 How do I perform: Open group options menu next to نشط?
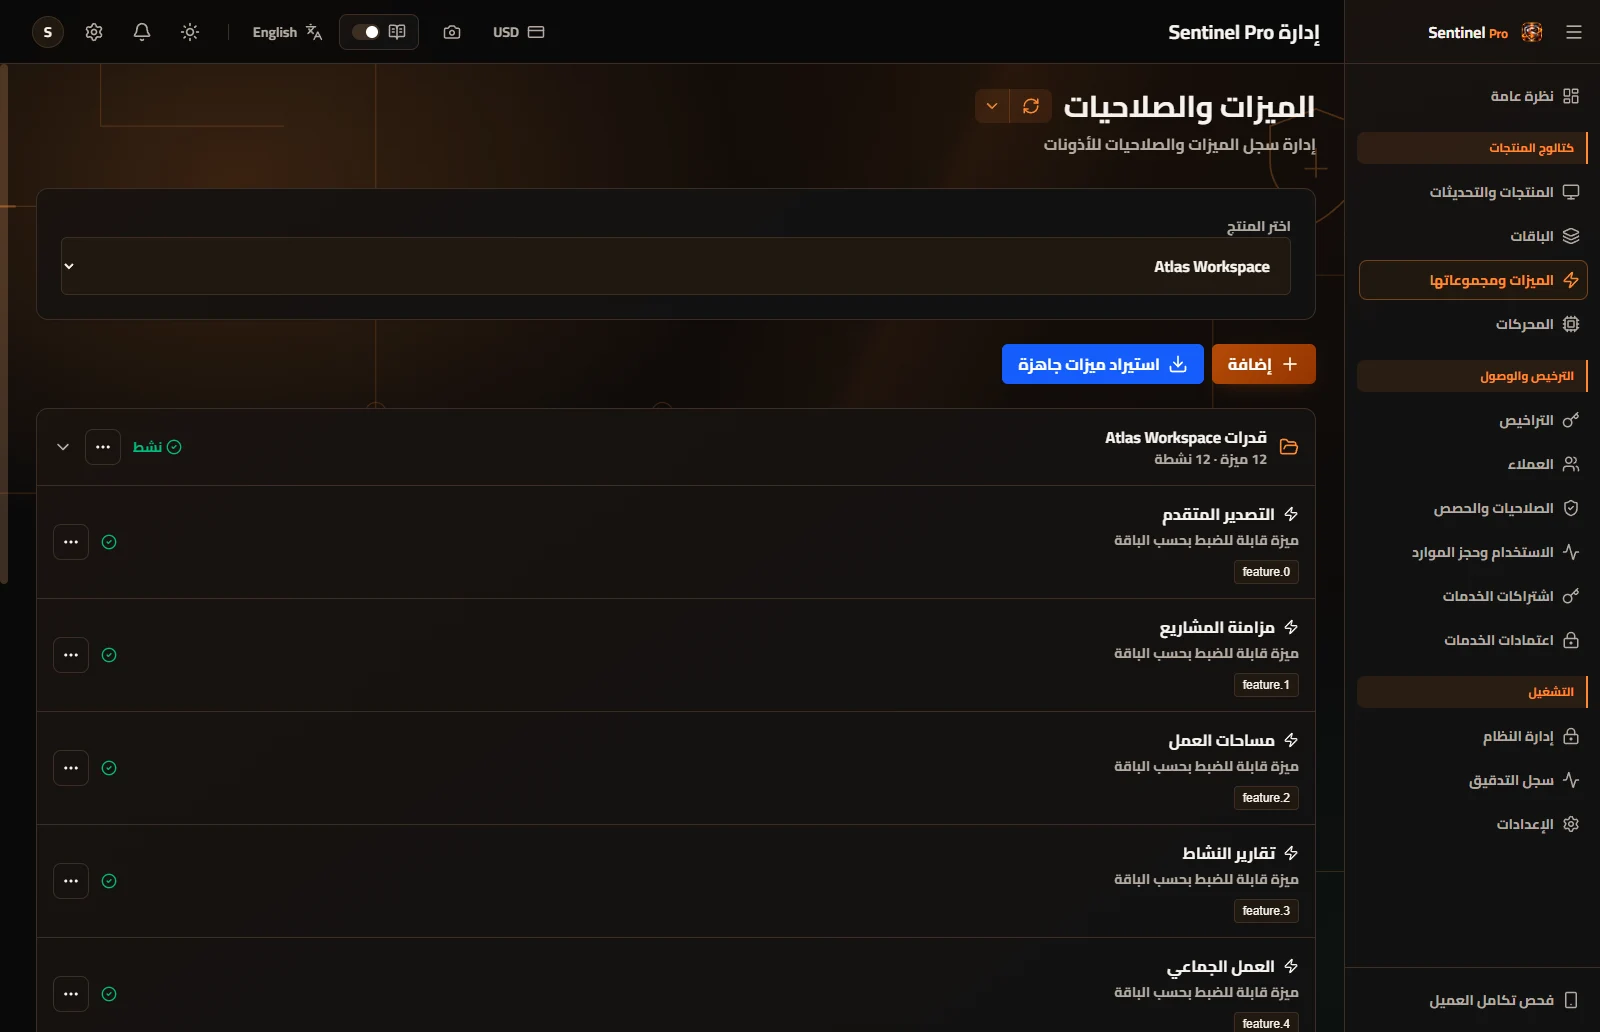(103, 447)
